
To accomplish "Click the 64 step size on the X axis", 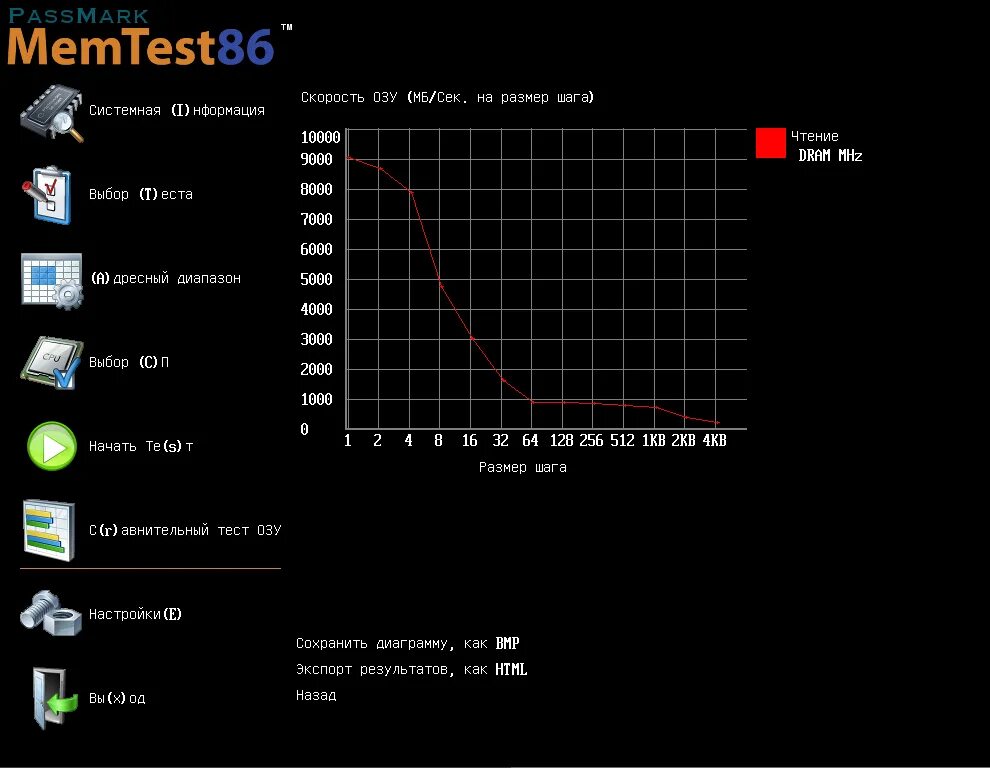I will 530,440.
